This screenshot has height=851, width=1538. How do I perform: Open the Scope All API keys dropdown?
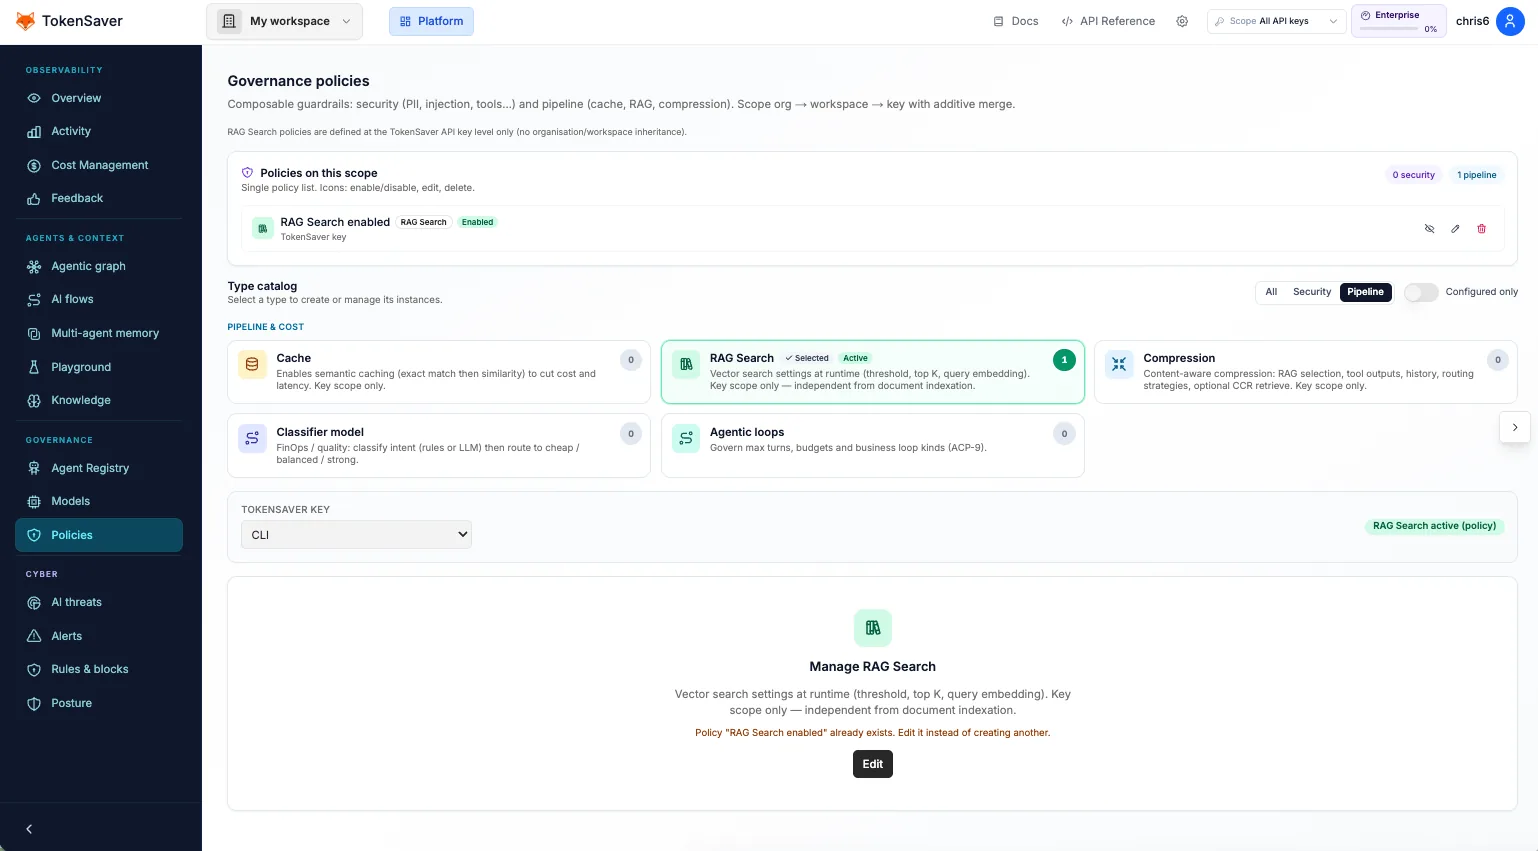point(1276,21)
